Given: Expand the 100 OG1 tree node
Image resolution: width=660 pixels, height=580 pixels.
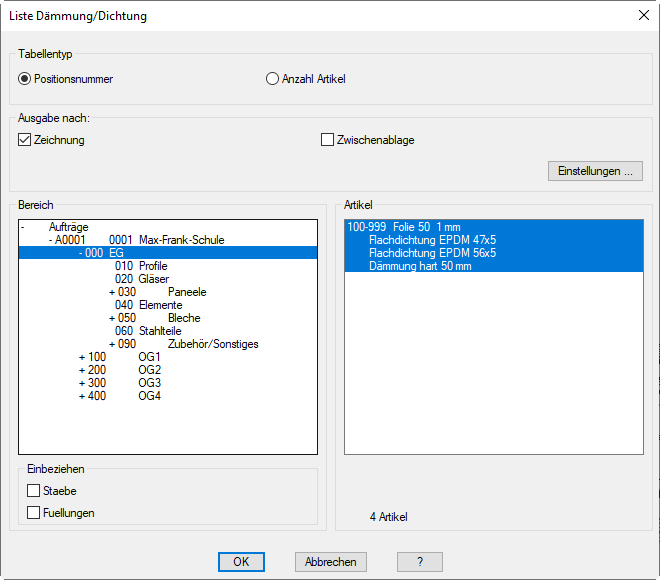Looking at the screenshot, I should 82,357.
